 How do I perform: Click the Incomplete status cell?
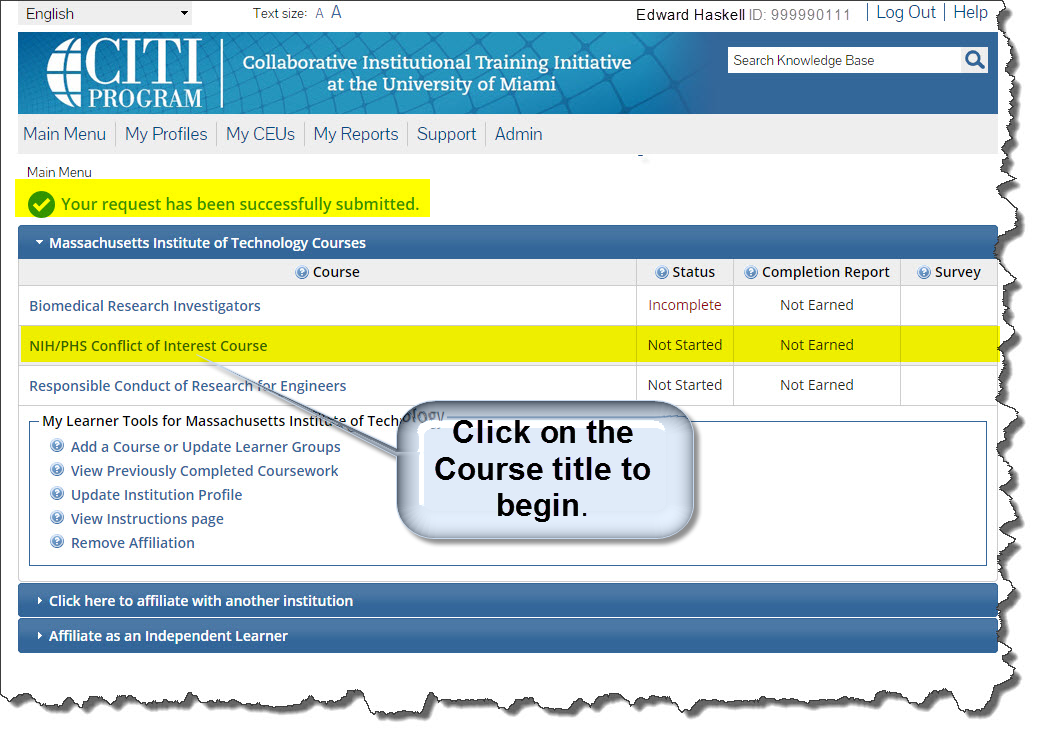(684, 305)
